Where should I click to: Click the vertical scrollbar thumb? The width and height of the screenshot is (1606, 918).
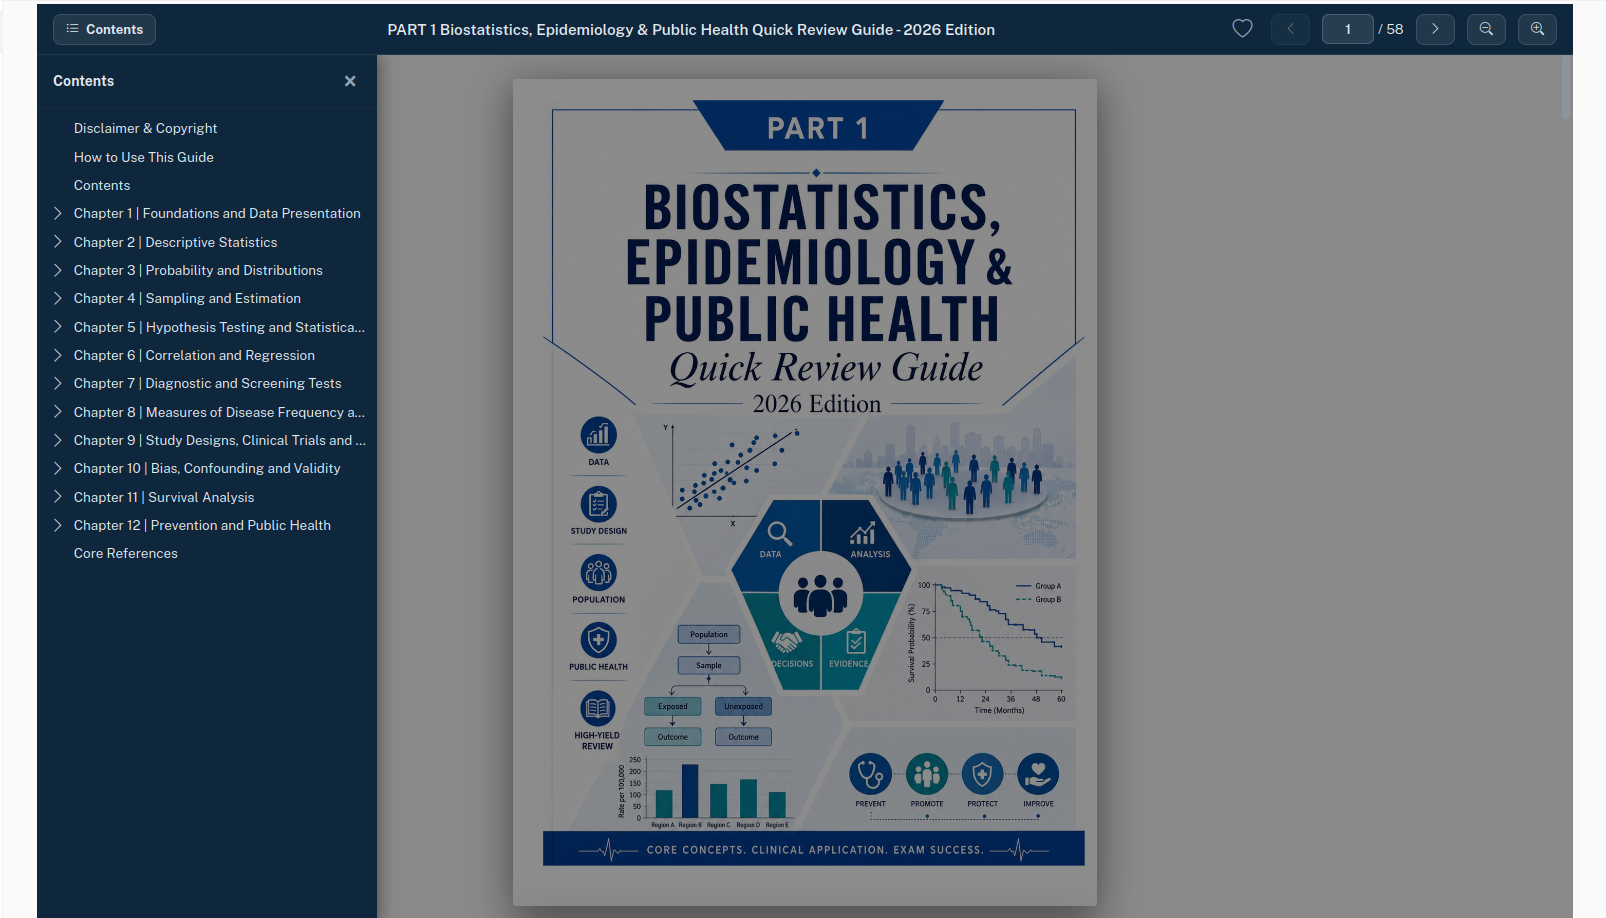[1566, 88]
